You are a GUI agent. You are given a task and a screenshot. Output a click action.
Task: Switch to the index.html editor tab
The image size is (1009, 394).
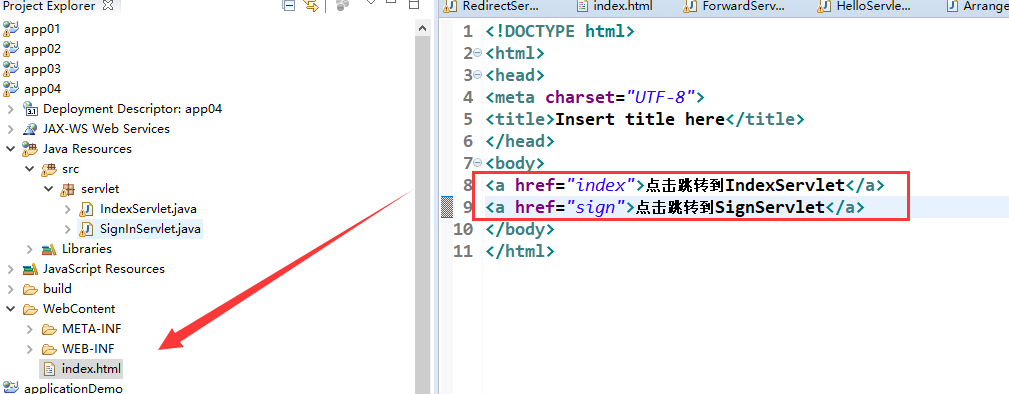pyautogui.click(x=615, y=6)
